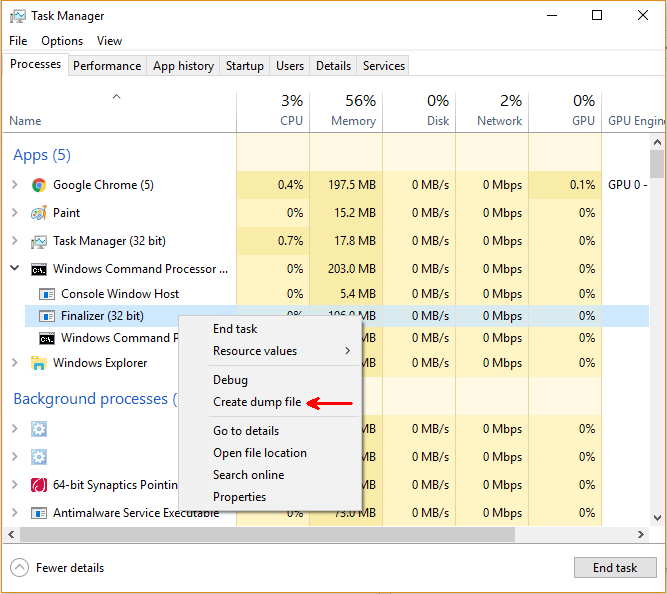Expand the 64-bit Synaptics Pointing row
Screen dimensions: 667x594
pyautogui.click(x=14, y=485)
